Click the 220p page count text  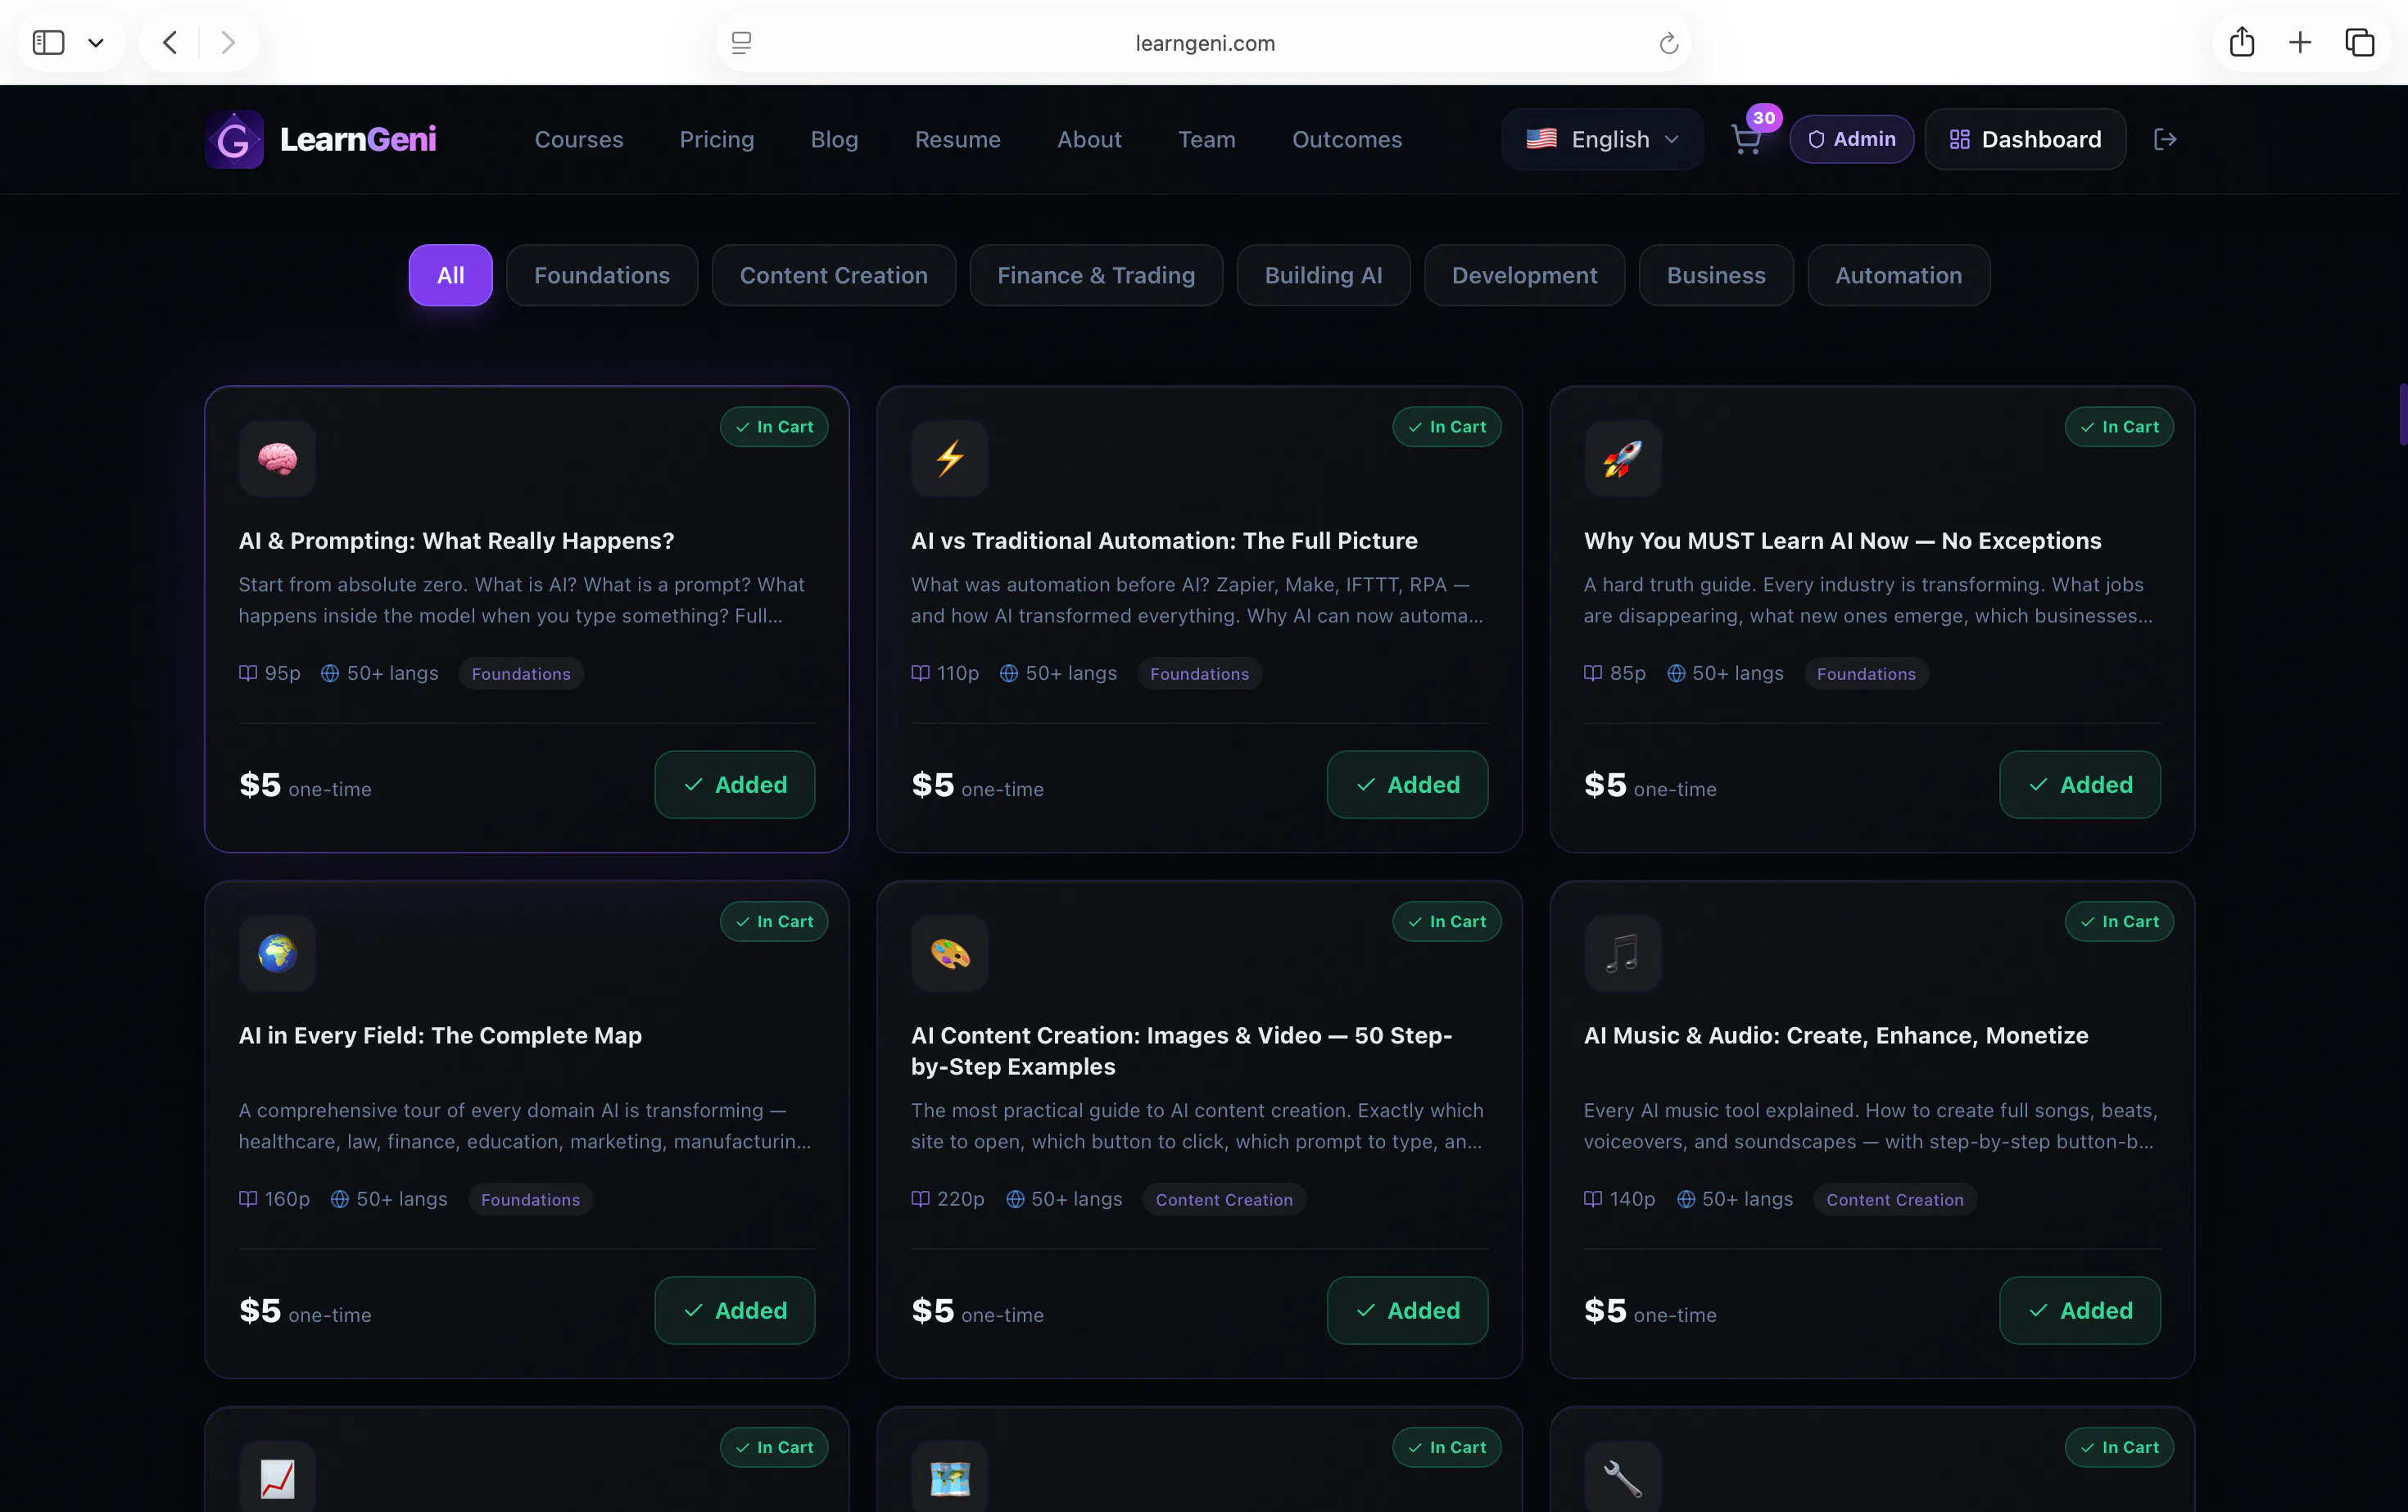click(x=960, y=1198)
